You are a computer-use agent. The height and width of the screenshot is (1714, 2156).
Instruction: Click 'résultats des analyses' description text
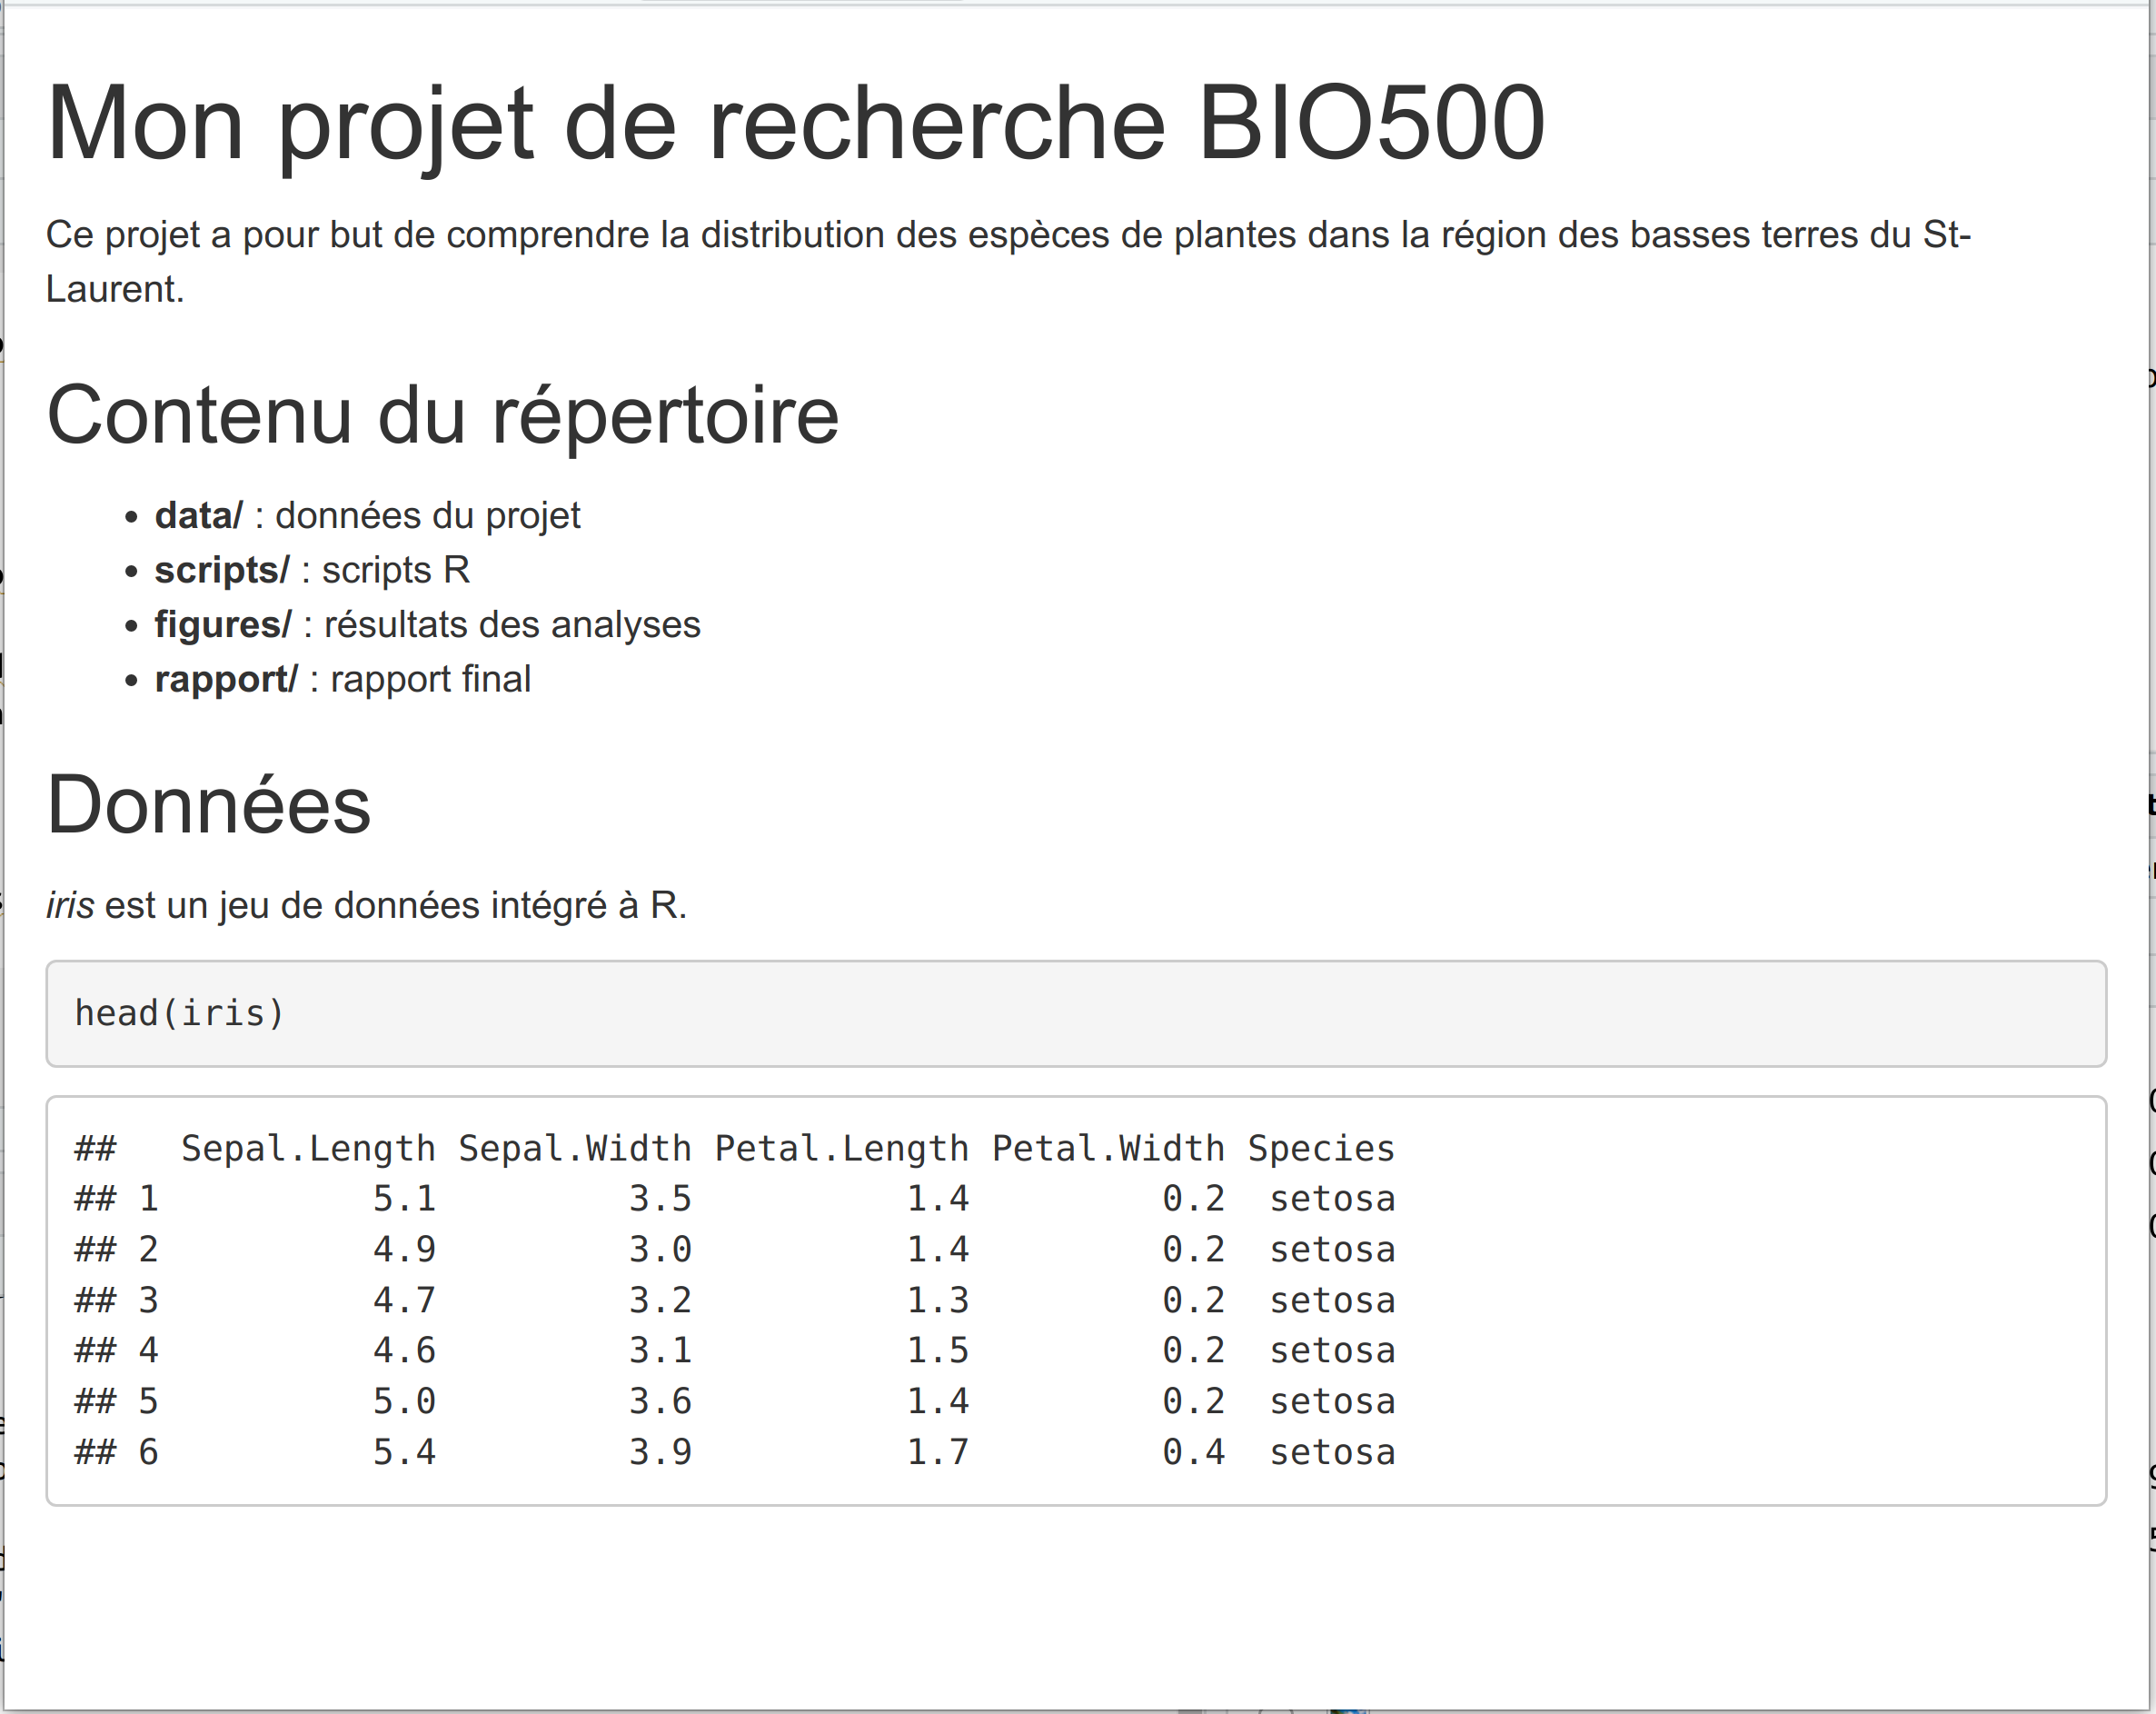point(512,625)
